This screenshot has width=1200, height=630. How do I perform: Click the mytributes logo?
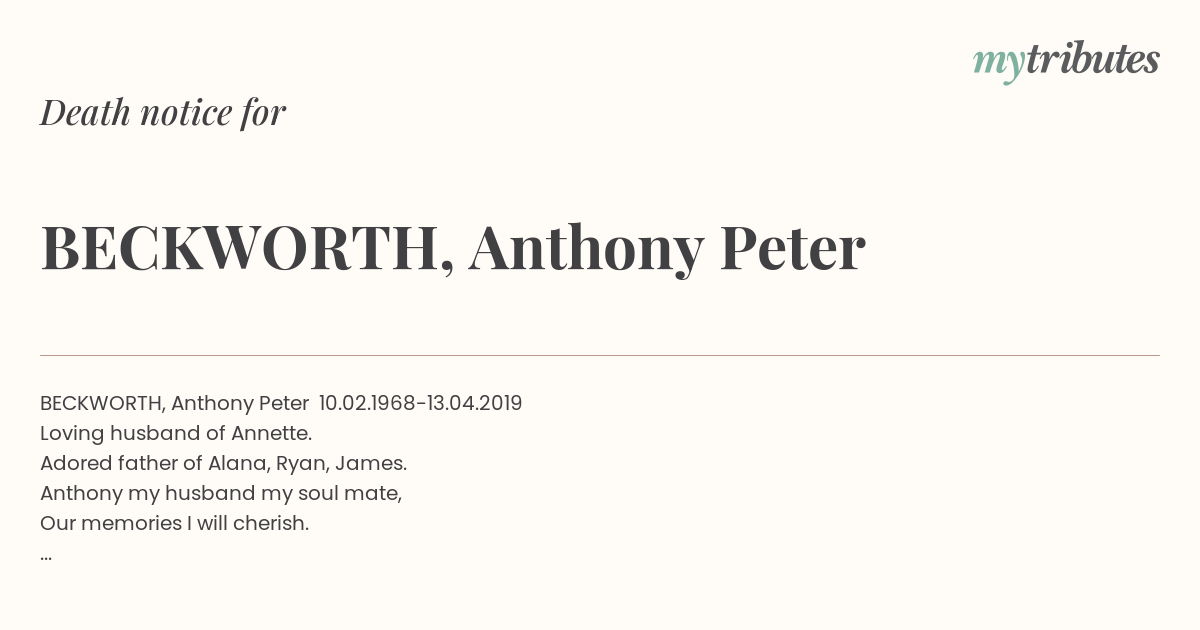[1066, 61]
